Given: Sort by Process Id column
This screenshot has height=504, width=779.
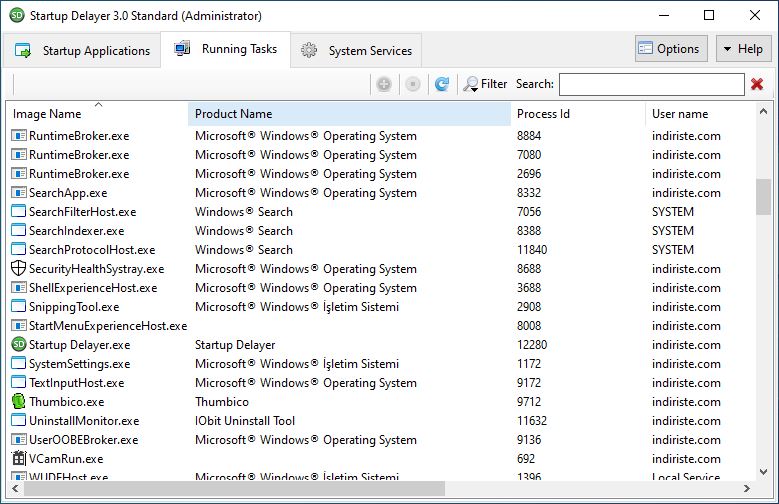Looking at the screenshot, I should coord(578,114).
